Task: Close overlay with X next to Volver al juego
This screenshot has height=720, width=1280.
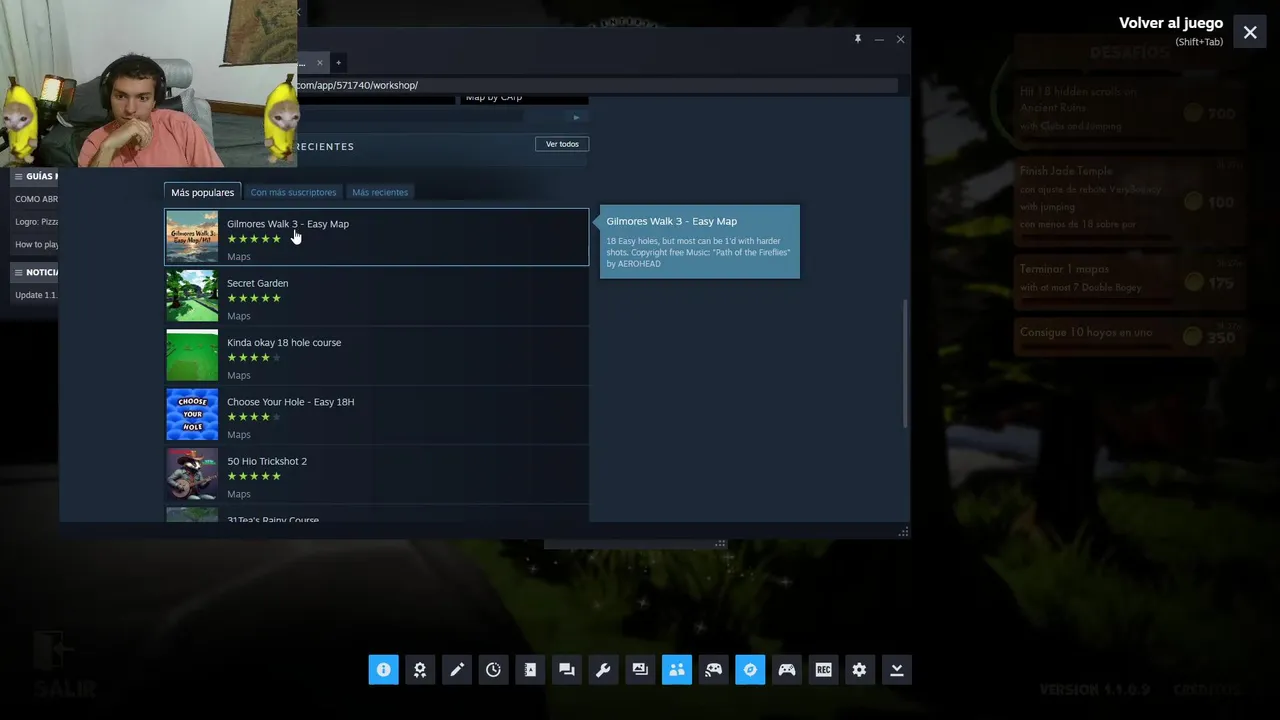Action: [x=1250, y=32]
